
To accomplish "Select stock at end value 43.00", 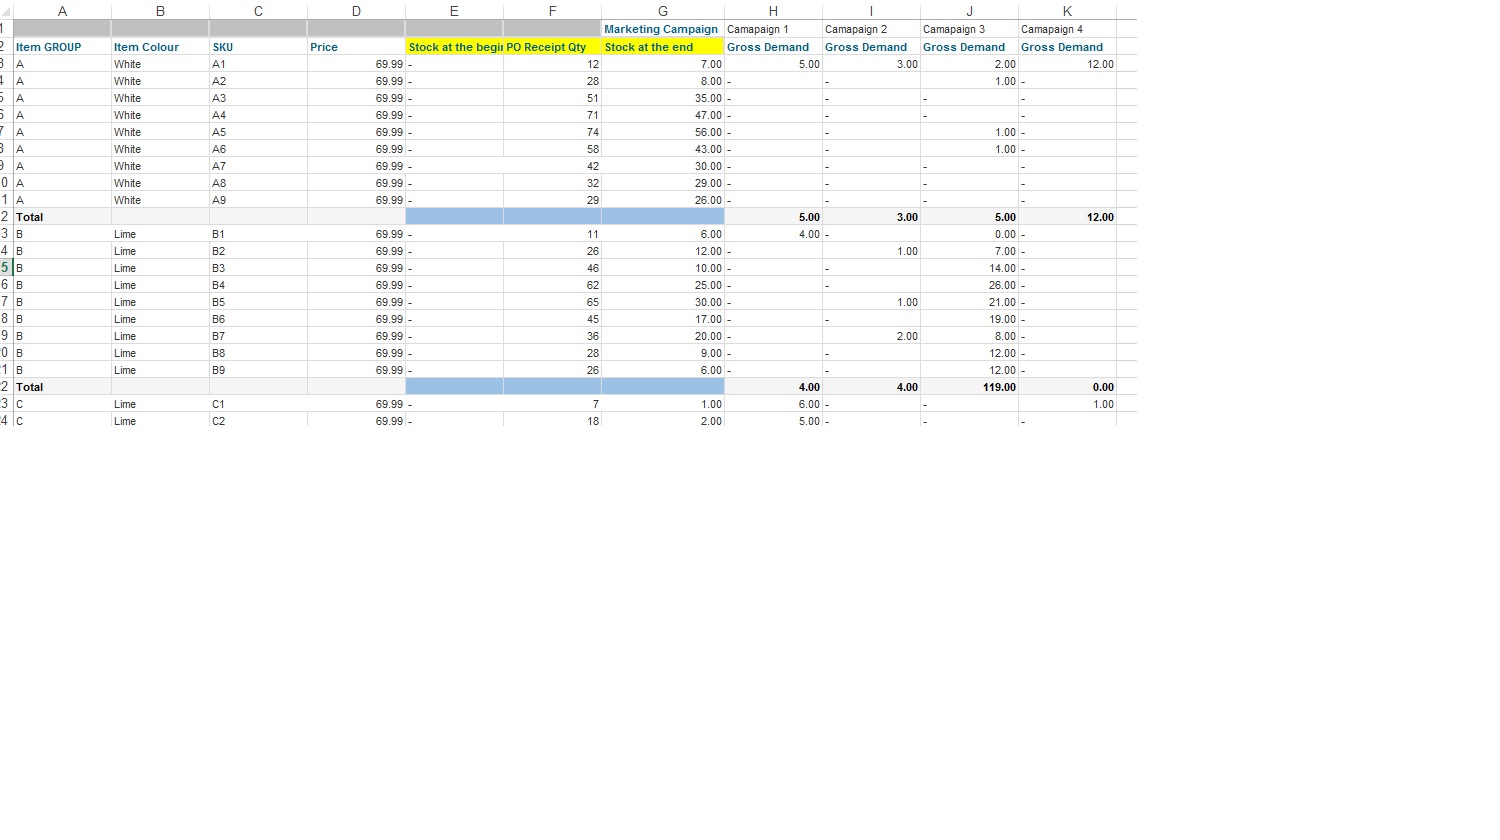I will coord(662,149).
